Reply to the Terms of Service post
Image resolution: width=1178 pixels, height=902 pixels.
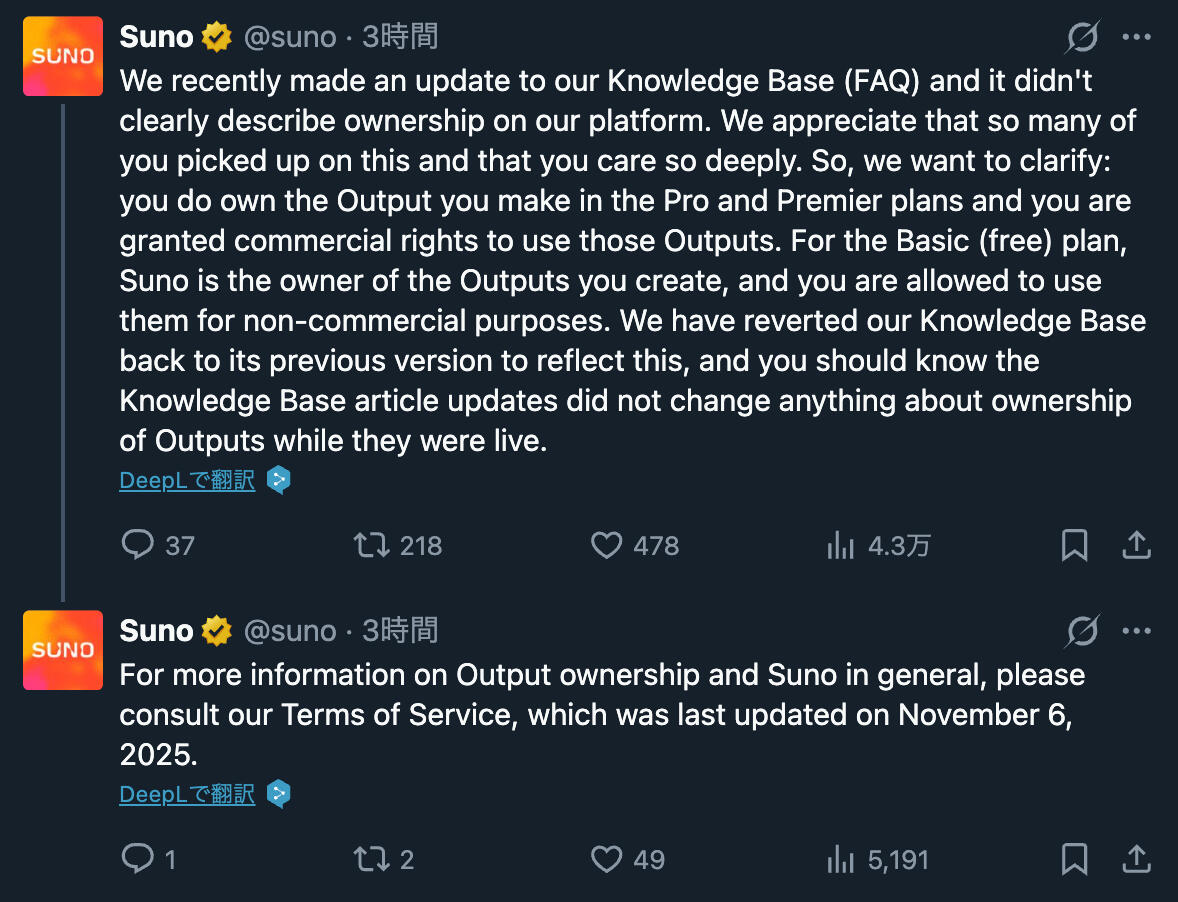[x=138, y=859]
